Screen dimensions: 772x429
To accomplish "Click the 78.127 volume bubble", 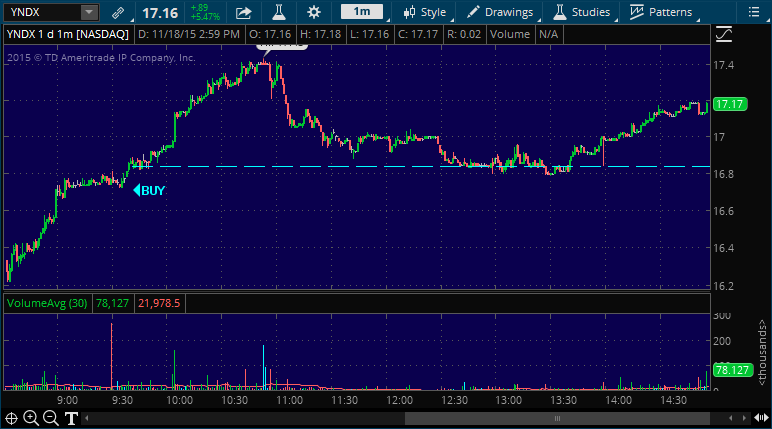I will (x=732, y=370).
